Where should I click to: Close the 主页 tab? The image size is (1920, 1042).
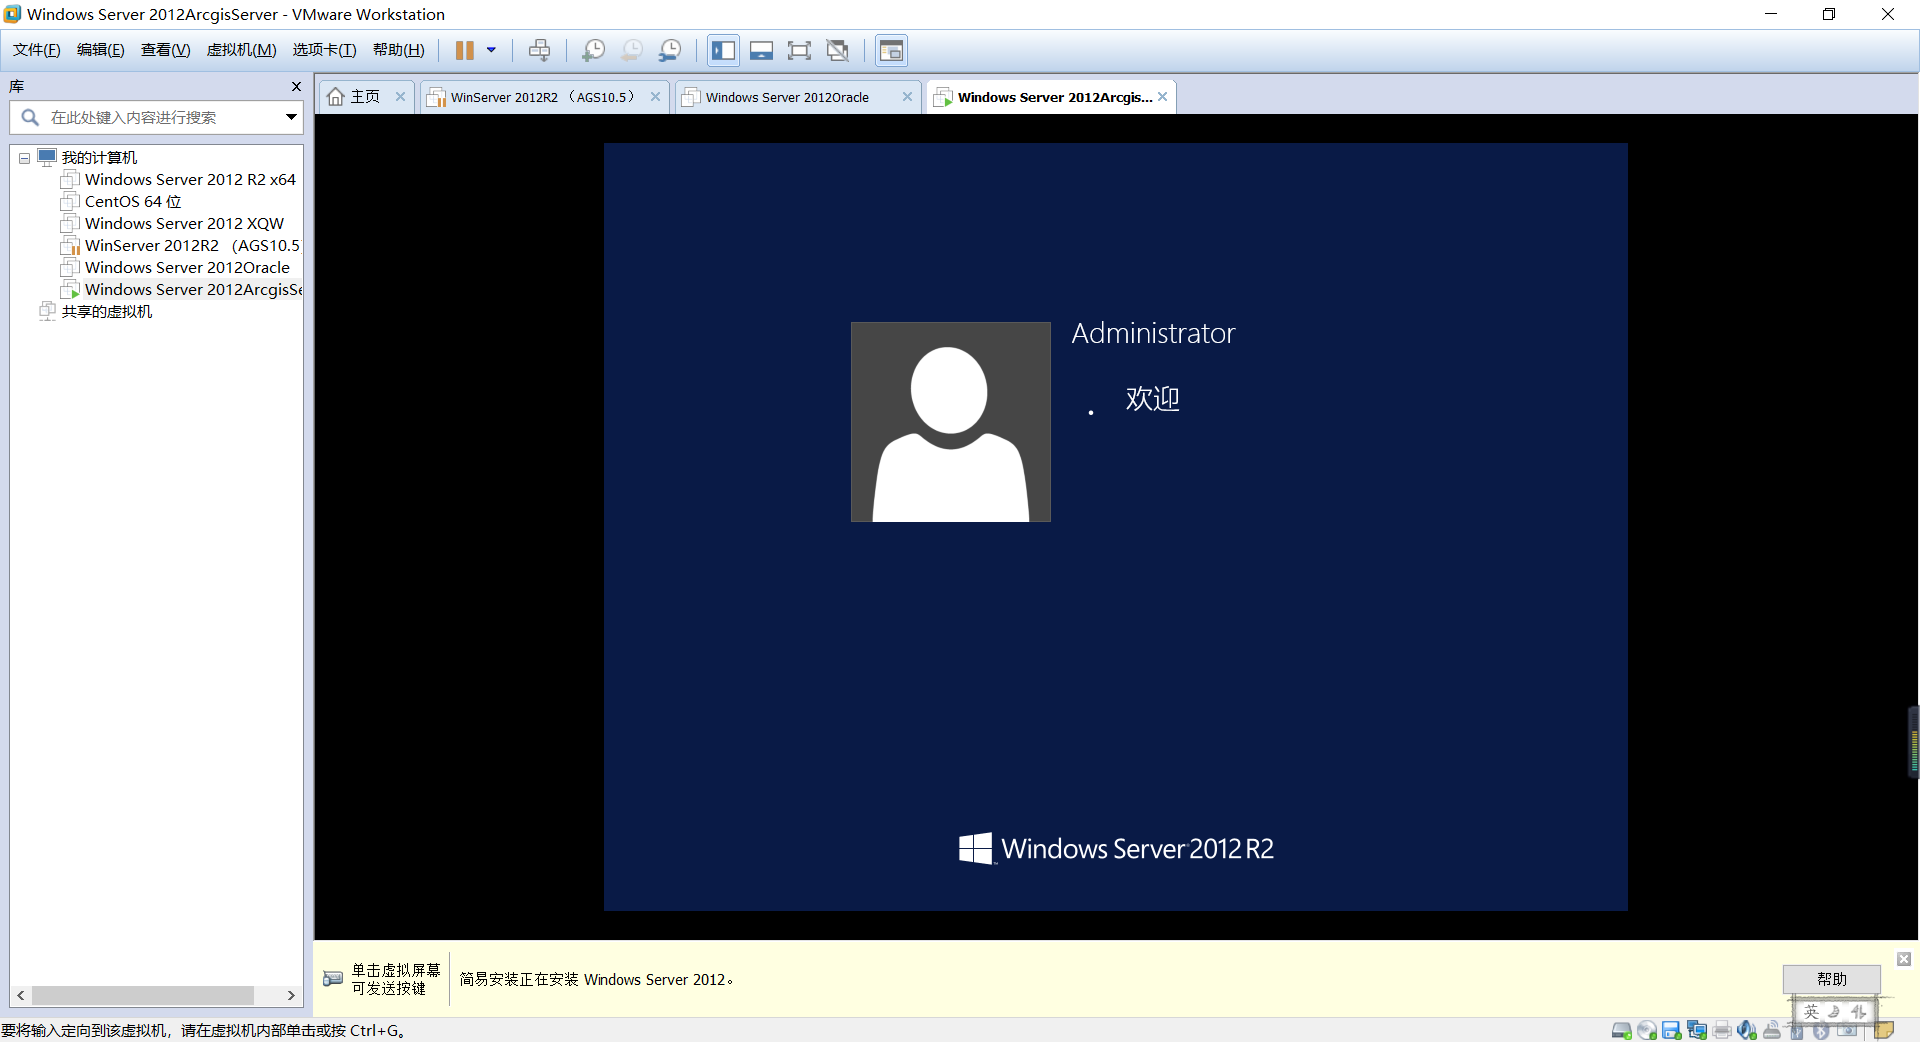tap(400, 97)
